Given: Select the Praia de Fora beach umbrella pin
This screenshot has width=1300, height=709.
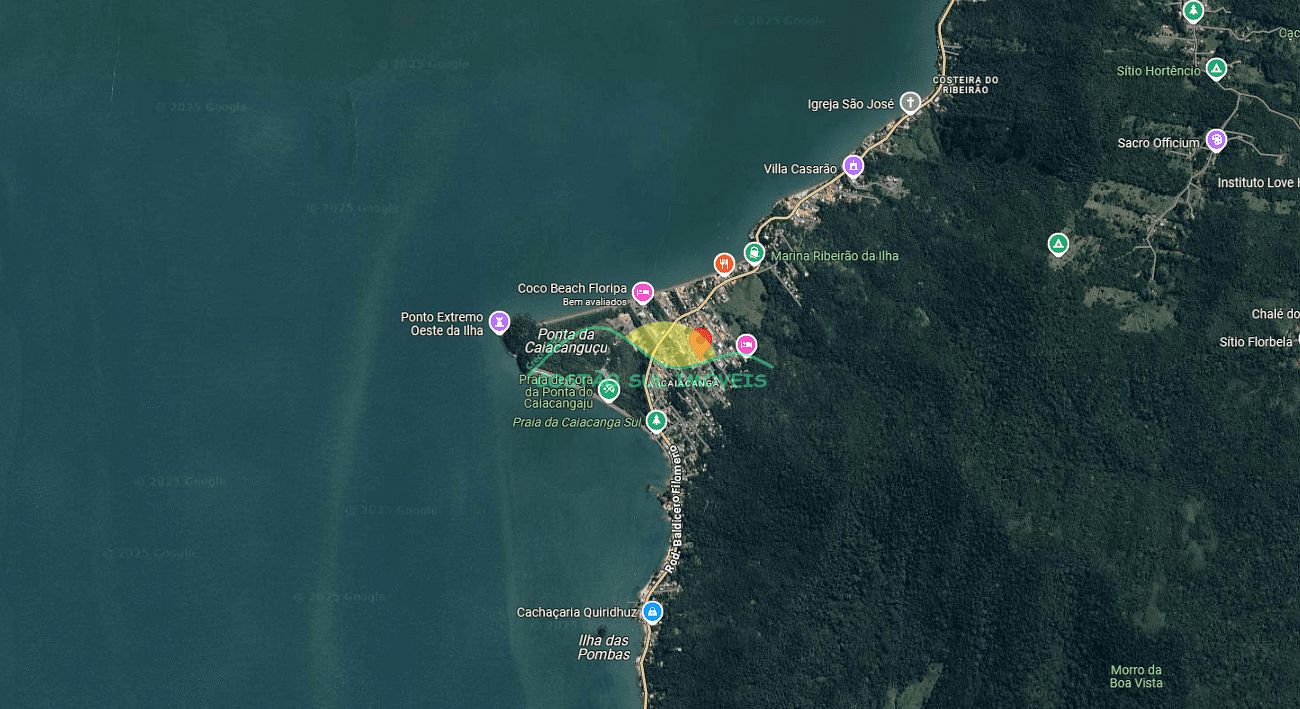Looking at the screenshot, I should (608, 390).
